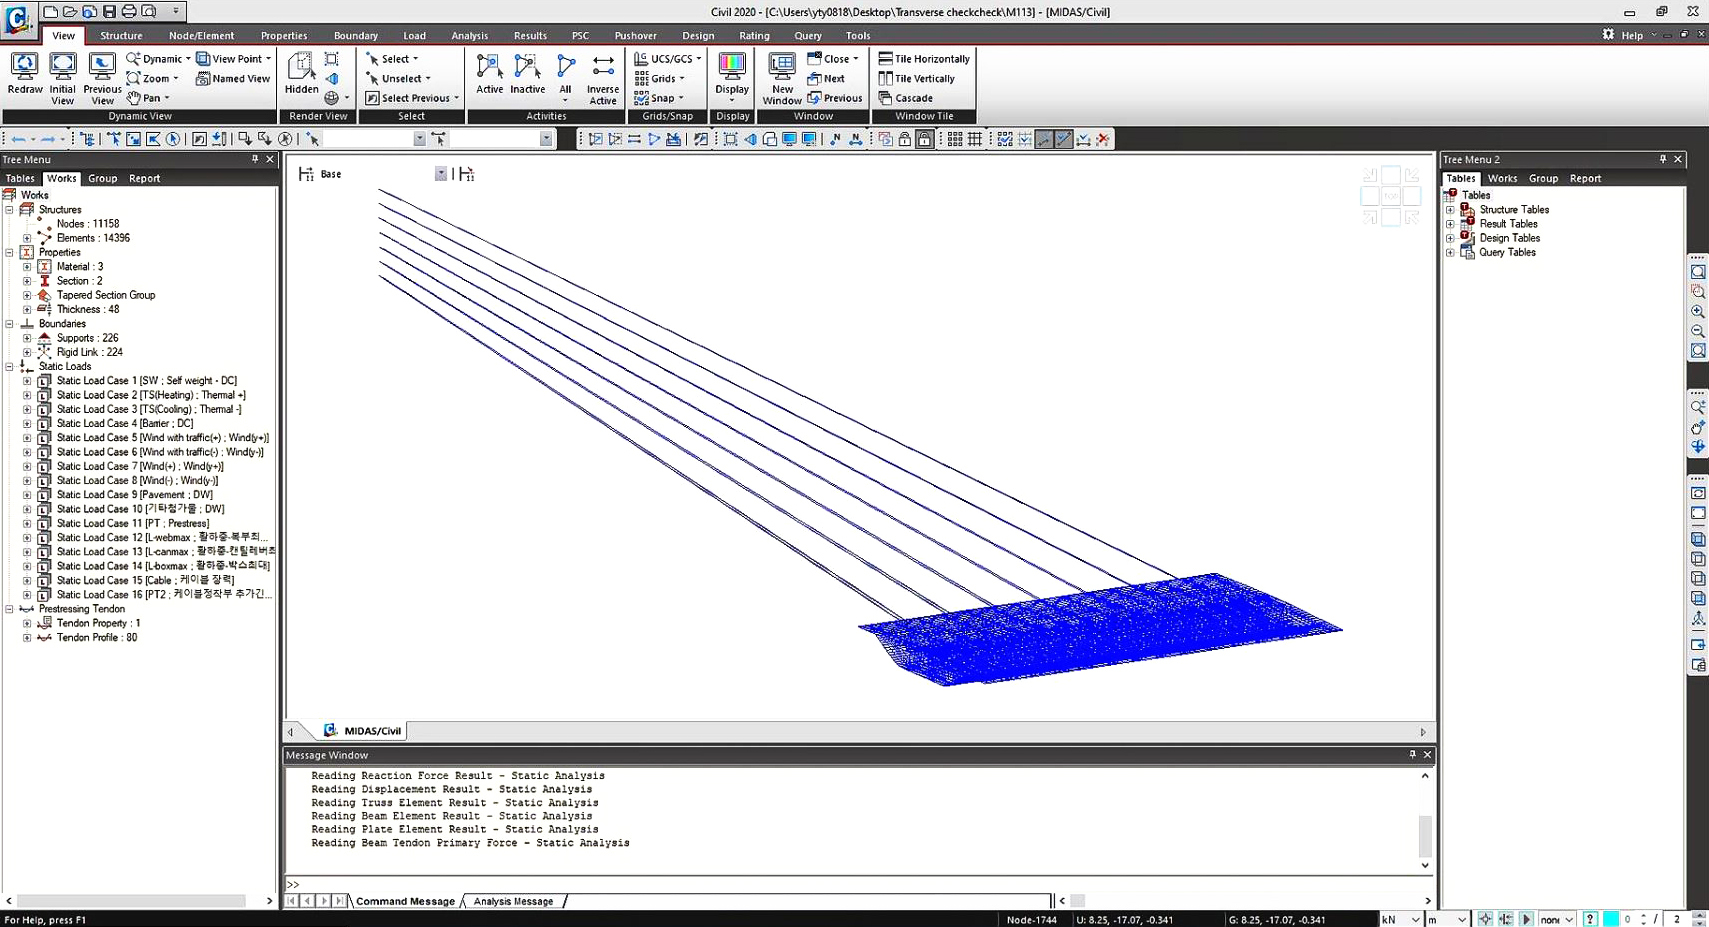Image resolution: width=1709 pixels, height=927 pixels.
Task: Click the Active activities icon
Action: [x=489, y=67]
